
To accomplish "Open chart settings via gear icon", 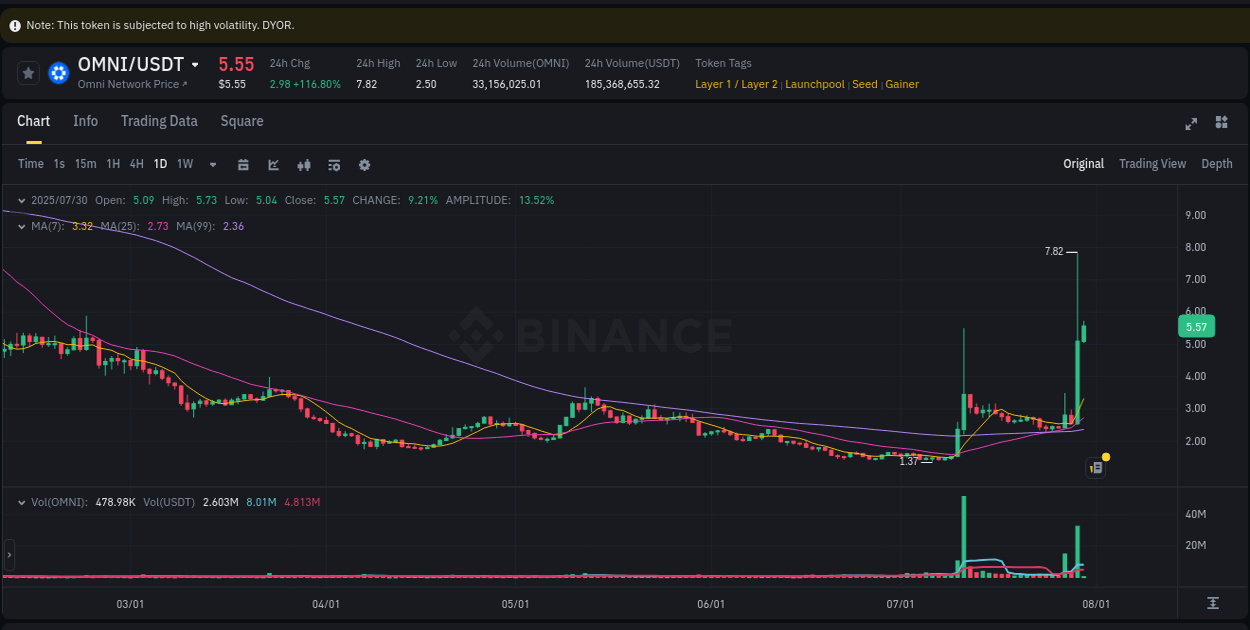I will [x=364, y=164].
